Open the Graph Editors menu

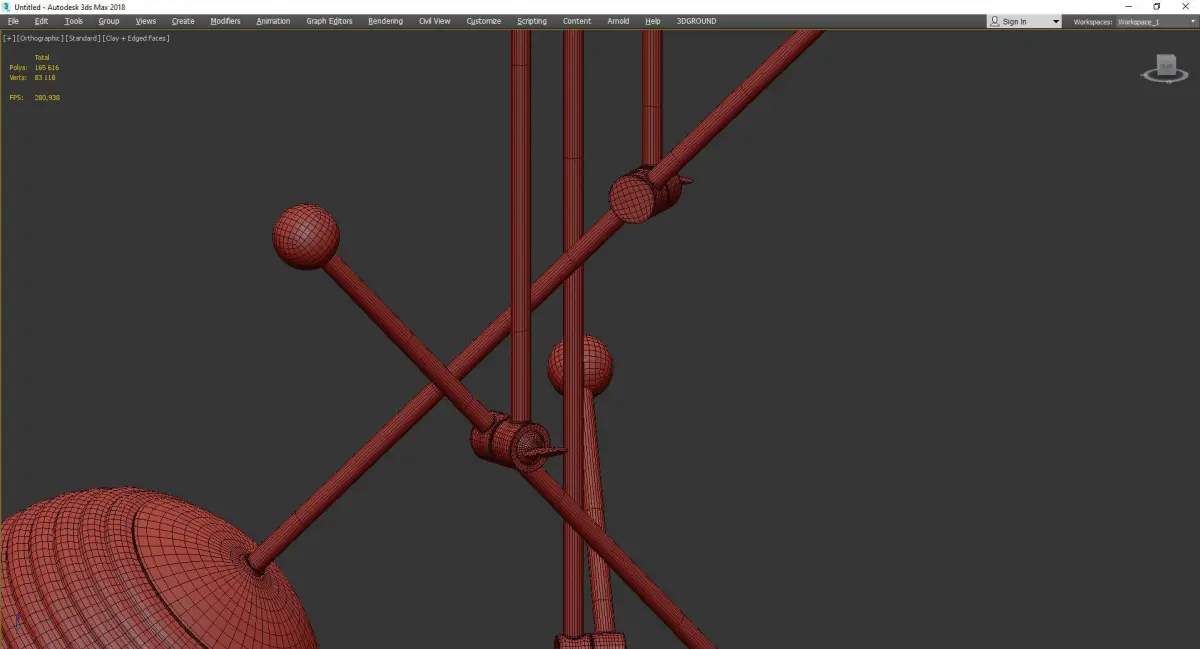click(329, 21)
